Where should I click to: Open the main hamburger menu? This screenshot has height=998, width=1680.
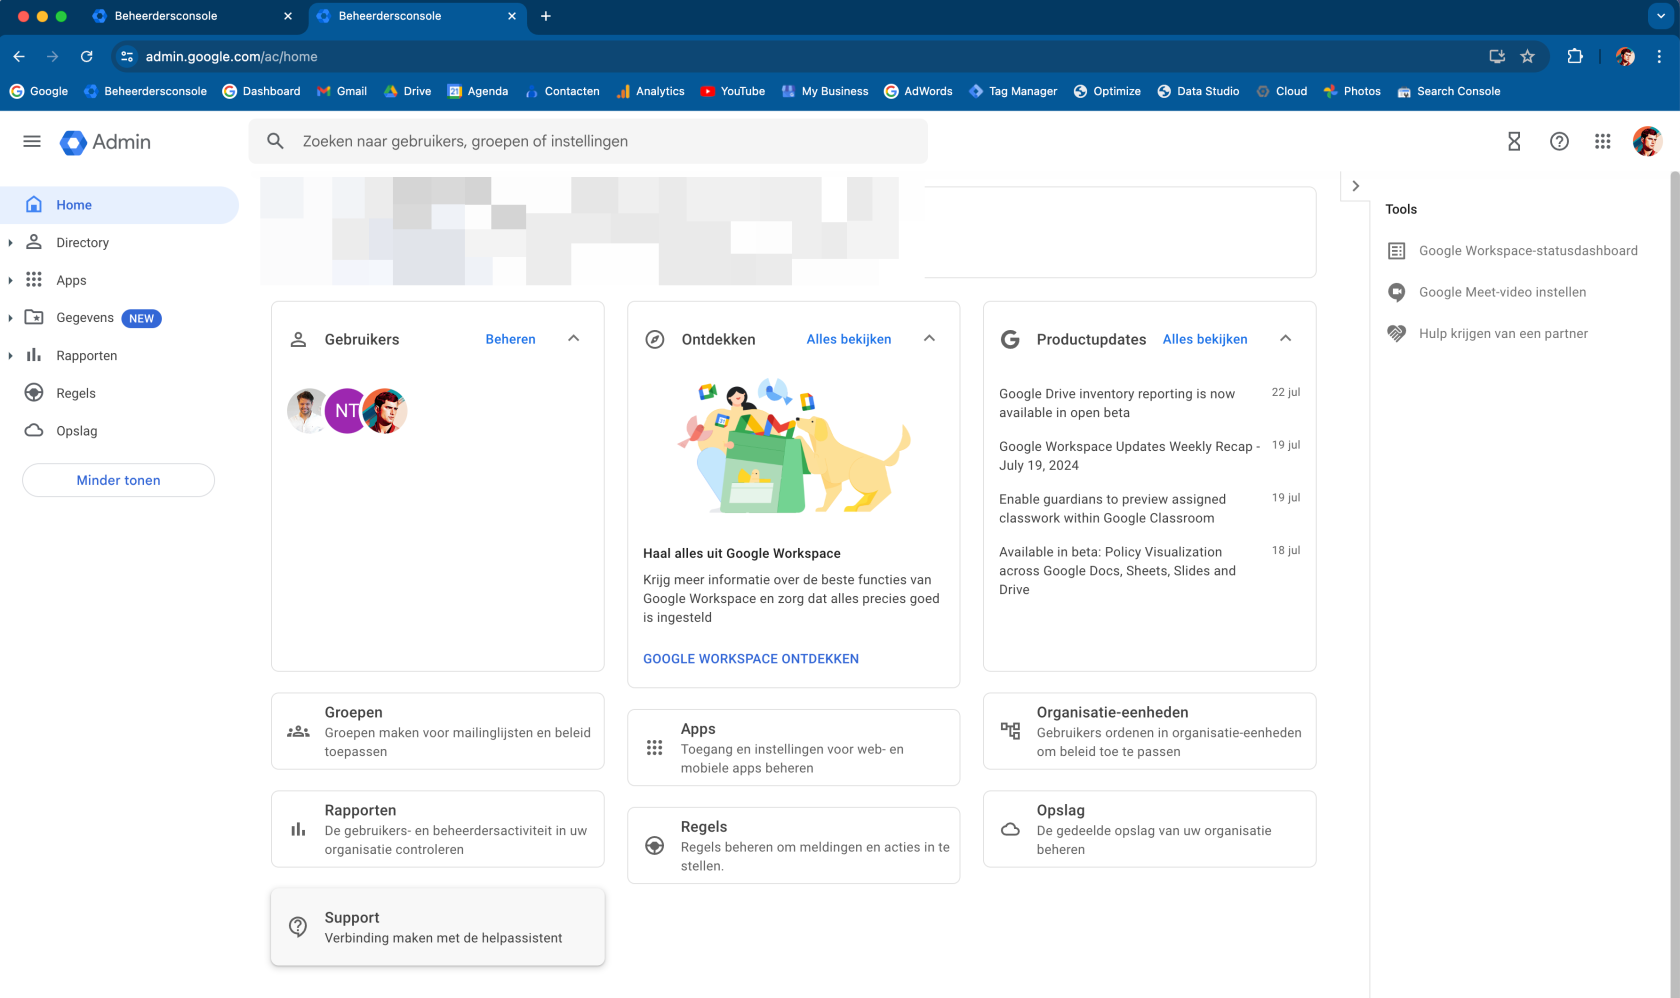click(32, 142)
